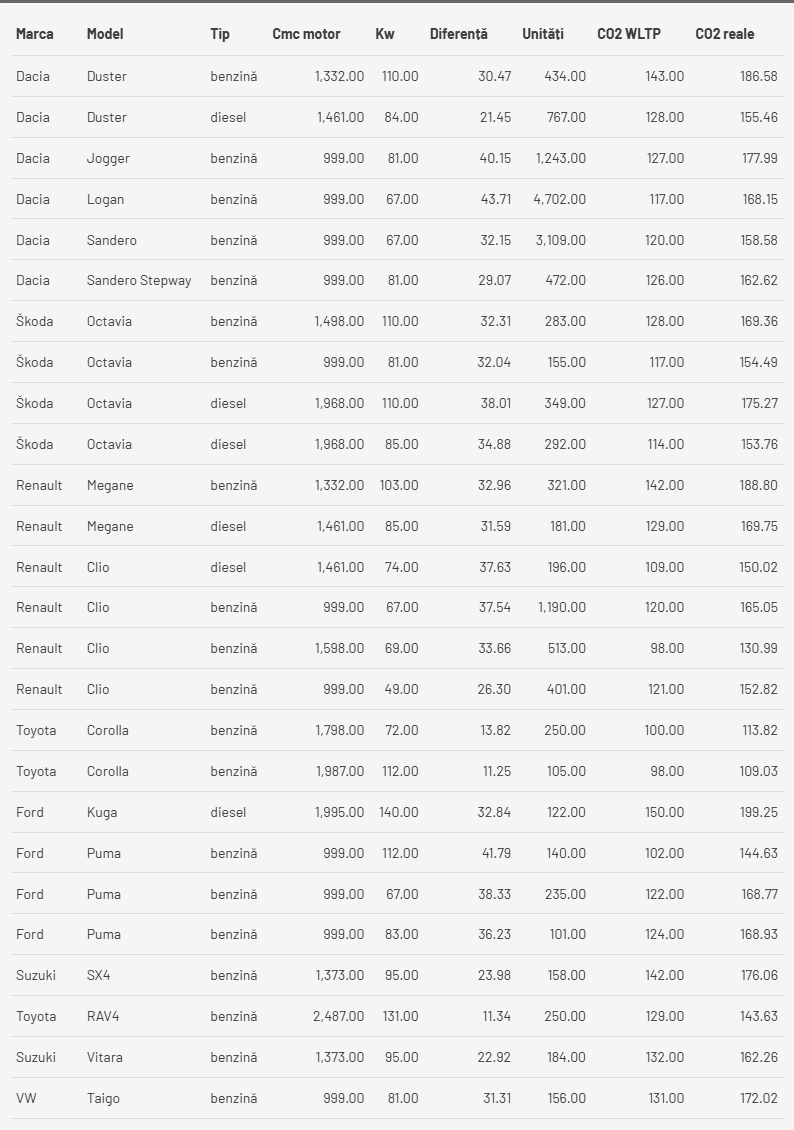The height and width of the screenshot is (1130, 794).
Task: Click the Kuga model cell
Action: [x=102, y=812]
